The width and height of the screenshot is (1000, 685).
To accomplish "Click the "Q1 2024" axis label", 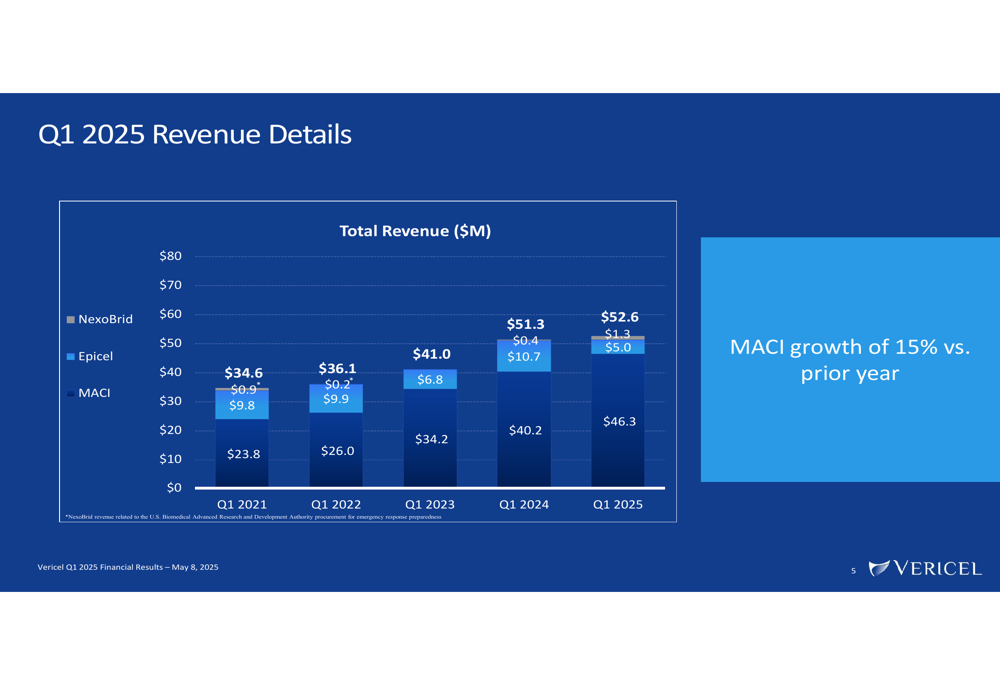I will (x=524, y=504).
